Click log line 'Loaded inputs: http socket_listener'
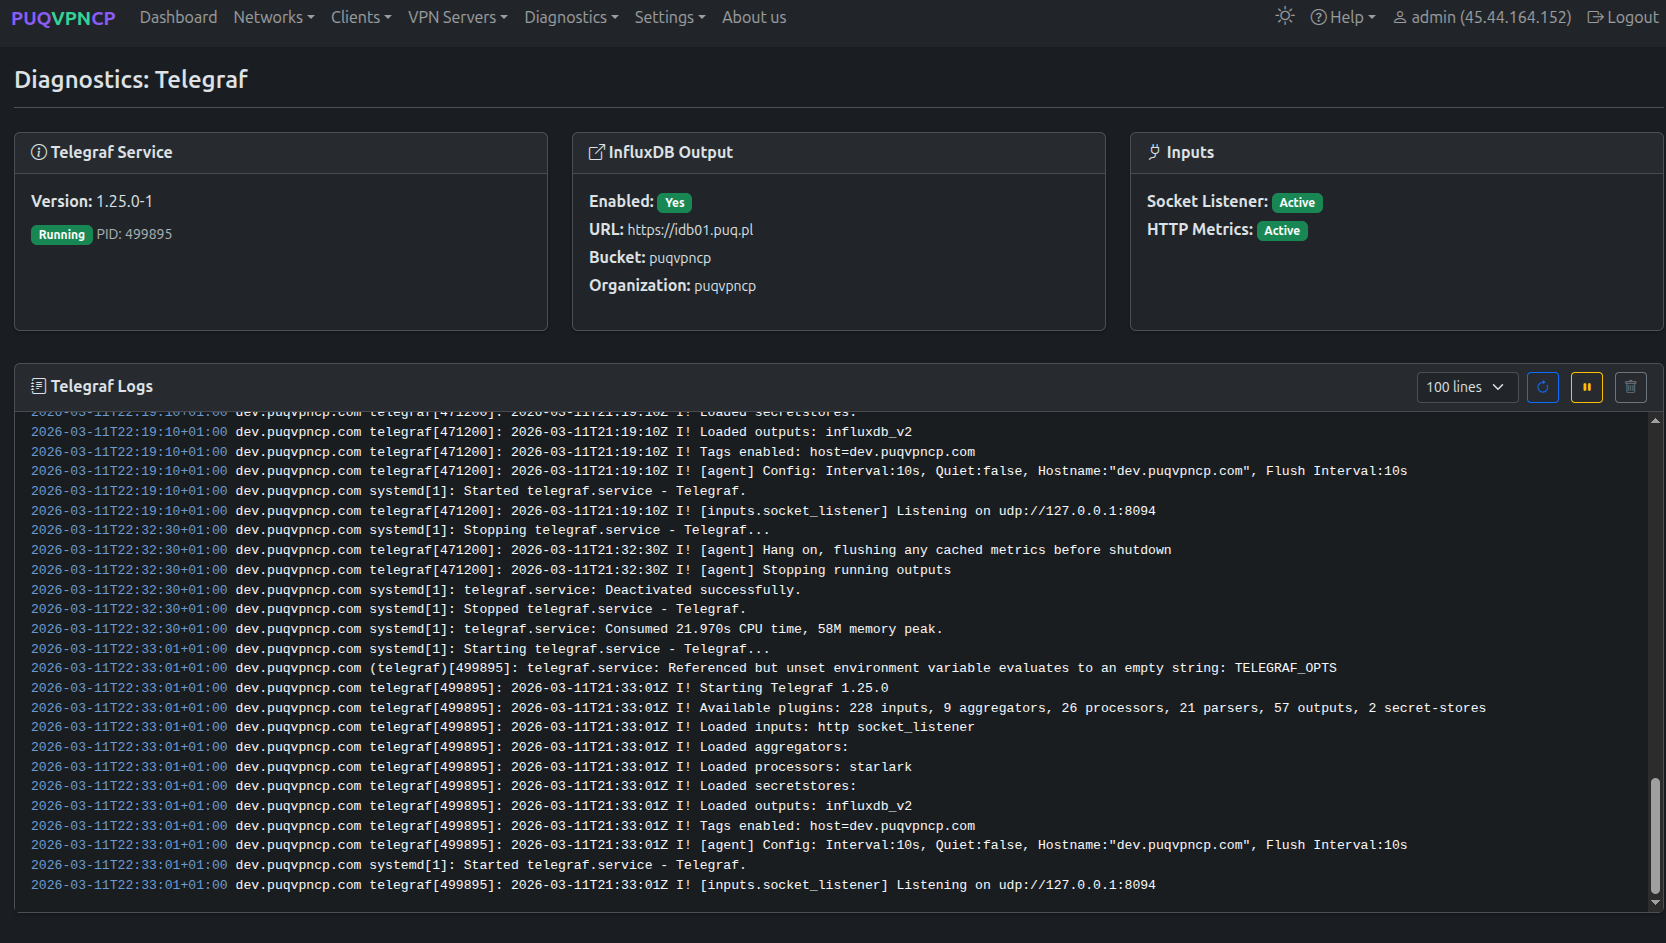 503,727
